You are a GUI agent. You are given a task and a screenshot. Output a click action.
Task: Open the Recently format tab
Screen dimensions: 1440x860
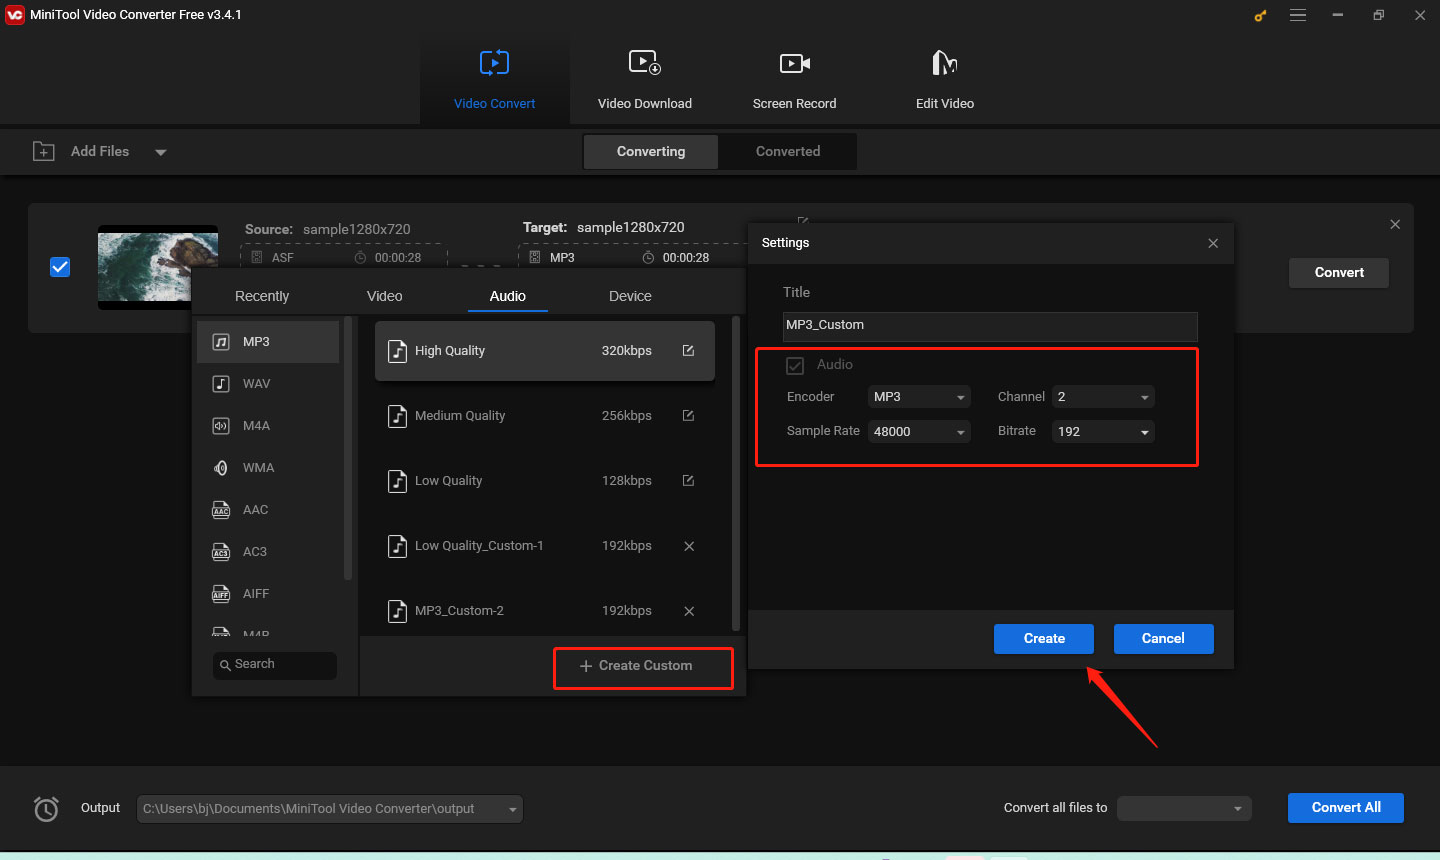[x=262, y=296]
